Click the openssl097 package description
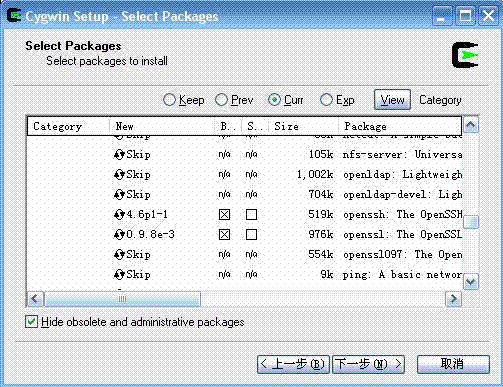Image resolution: width=503 pixels, height=387 pixels. pyautogui.click(x=403, y=255)
